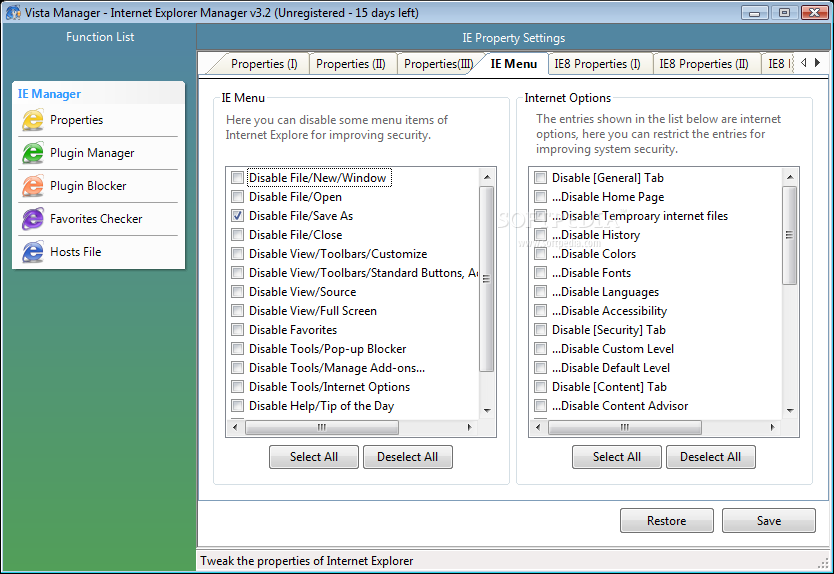Check Disable View/Toolbars/Customize
Viewport: 834px width, 574px height.
tap(237, 254)
